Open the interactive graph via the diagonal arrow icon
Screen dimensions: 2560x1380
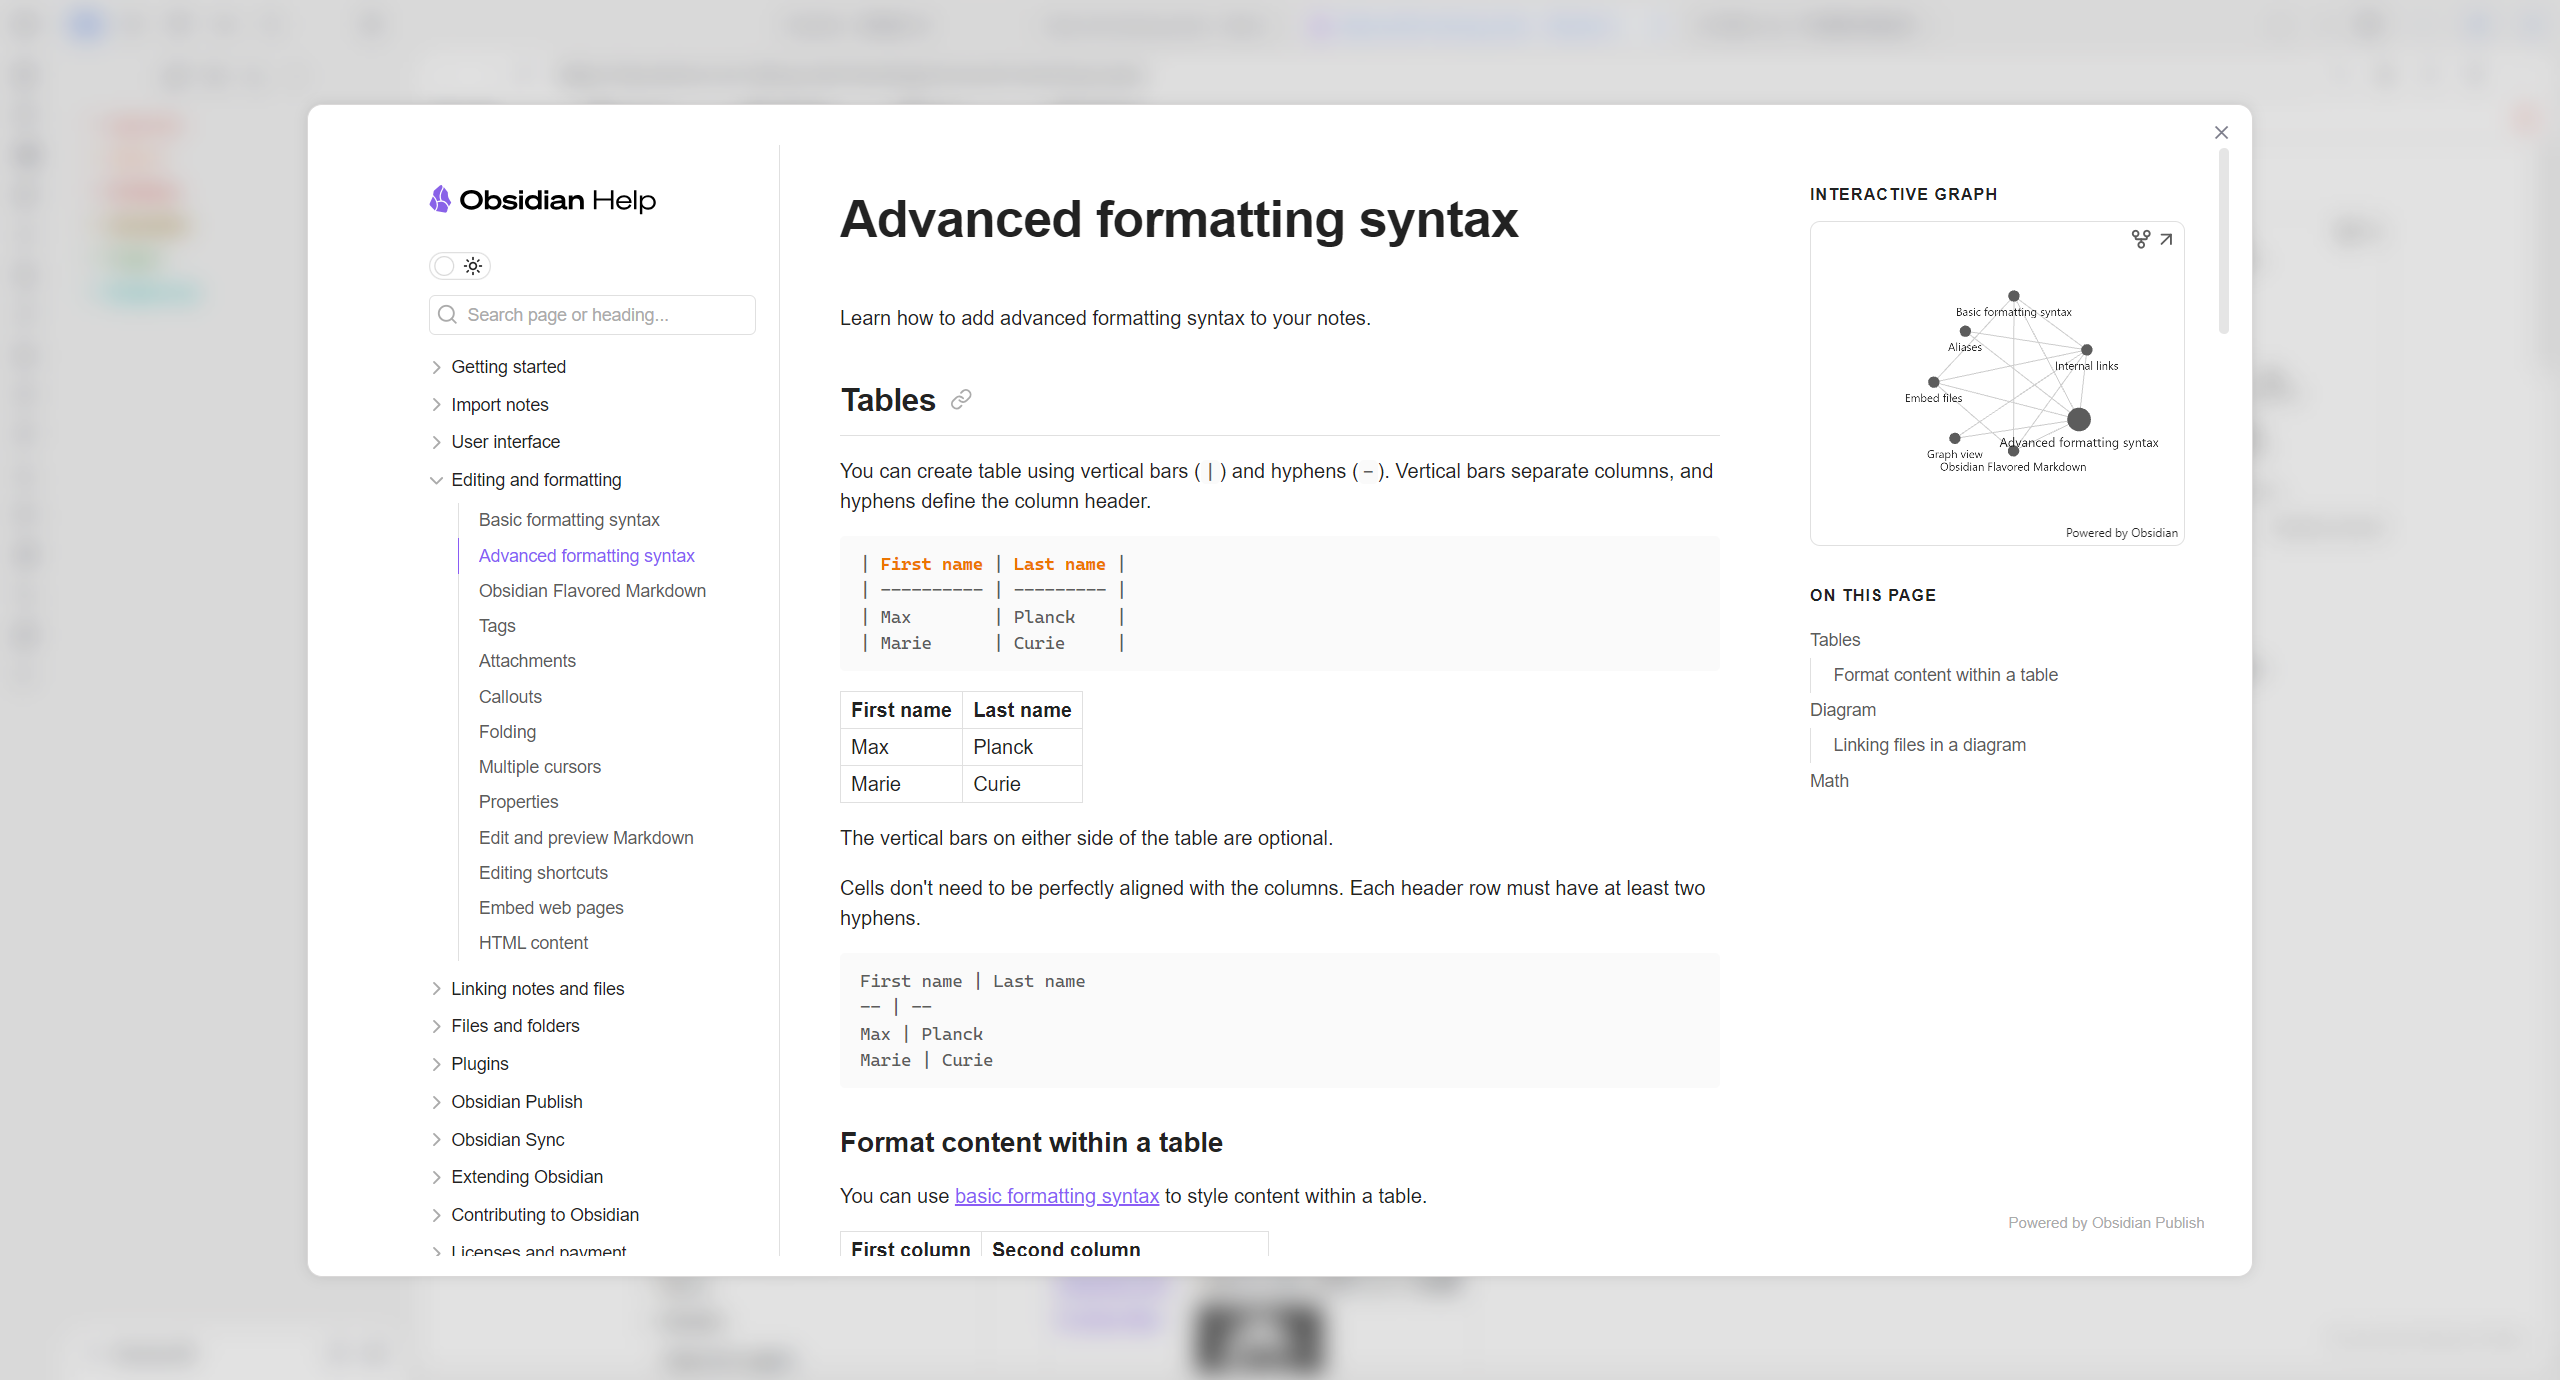tap(2166, 239)
